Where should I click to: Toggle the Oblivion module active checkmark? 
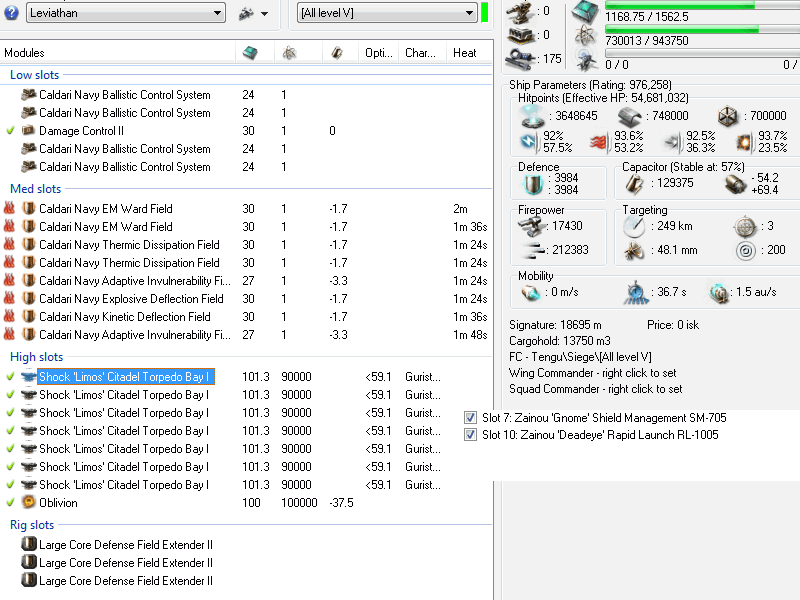pyautogui.click(x=10, y=503)
